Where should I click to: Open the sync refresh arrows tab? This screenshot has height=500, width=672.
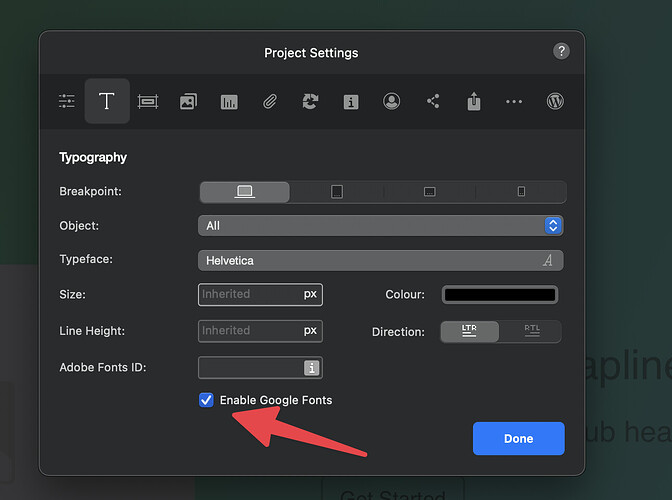pyautogui.click(x=310, y=102)
